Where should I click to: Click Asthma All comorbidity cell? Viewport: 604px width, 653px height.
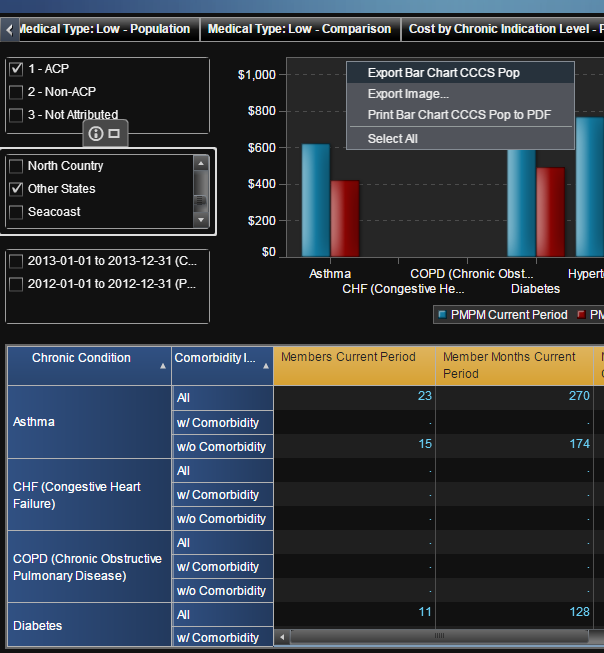[x=222, y=398]
